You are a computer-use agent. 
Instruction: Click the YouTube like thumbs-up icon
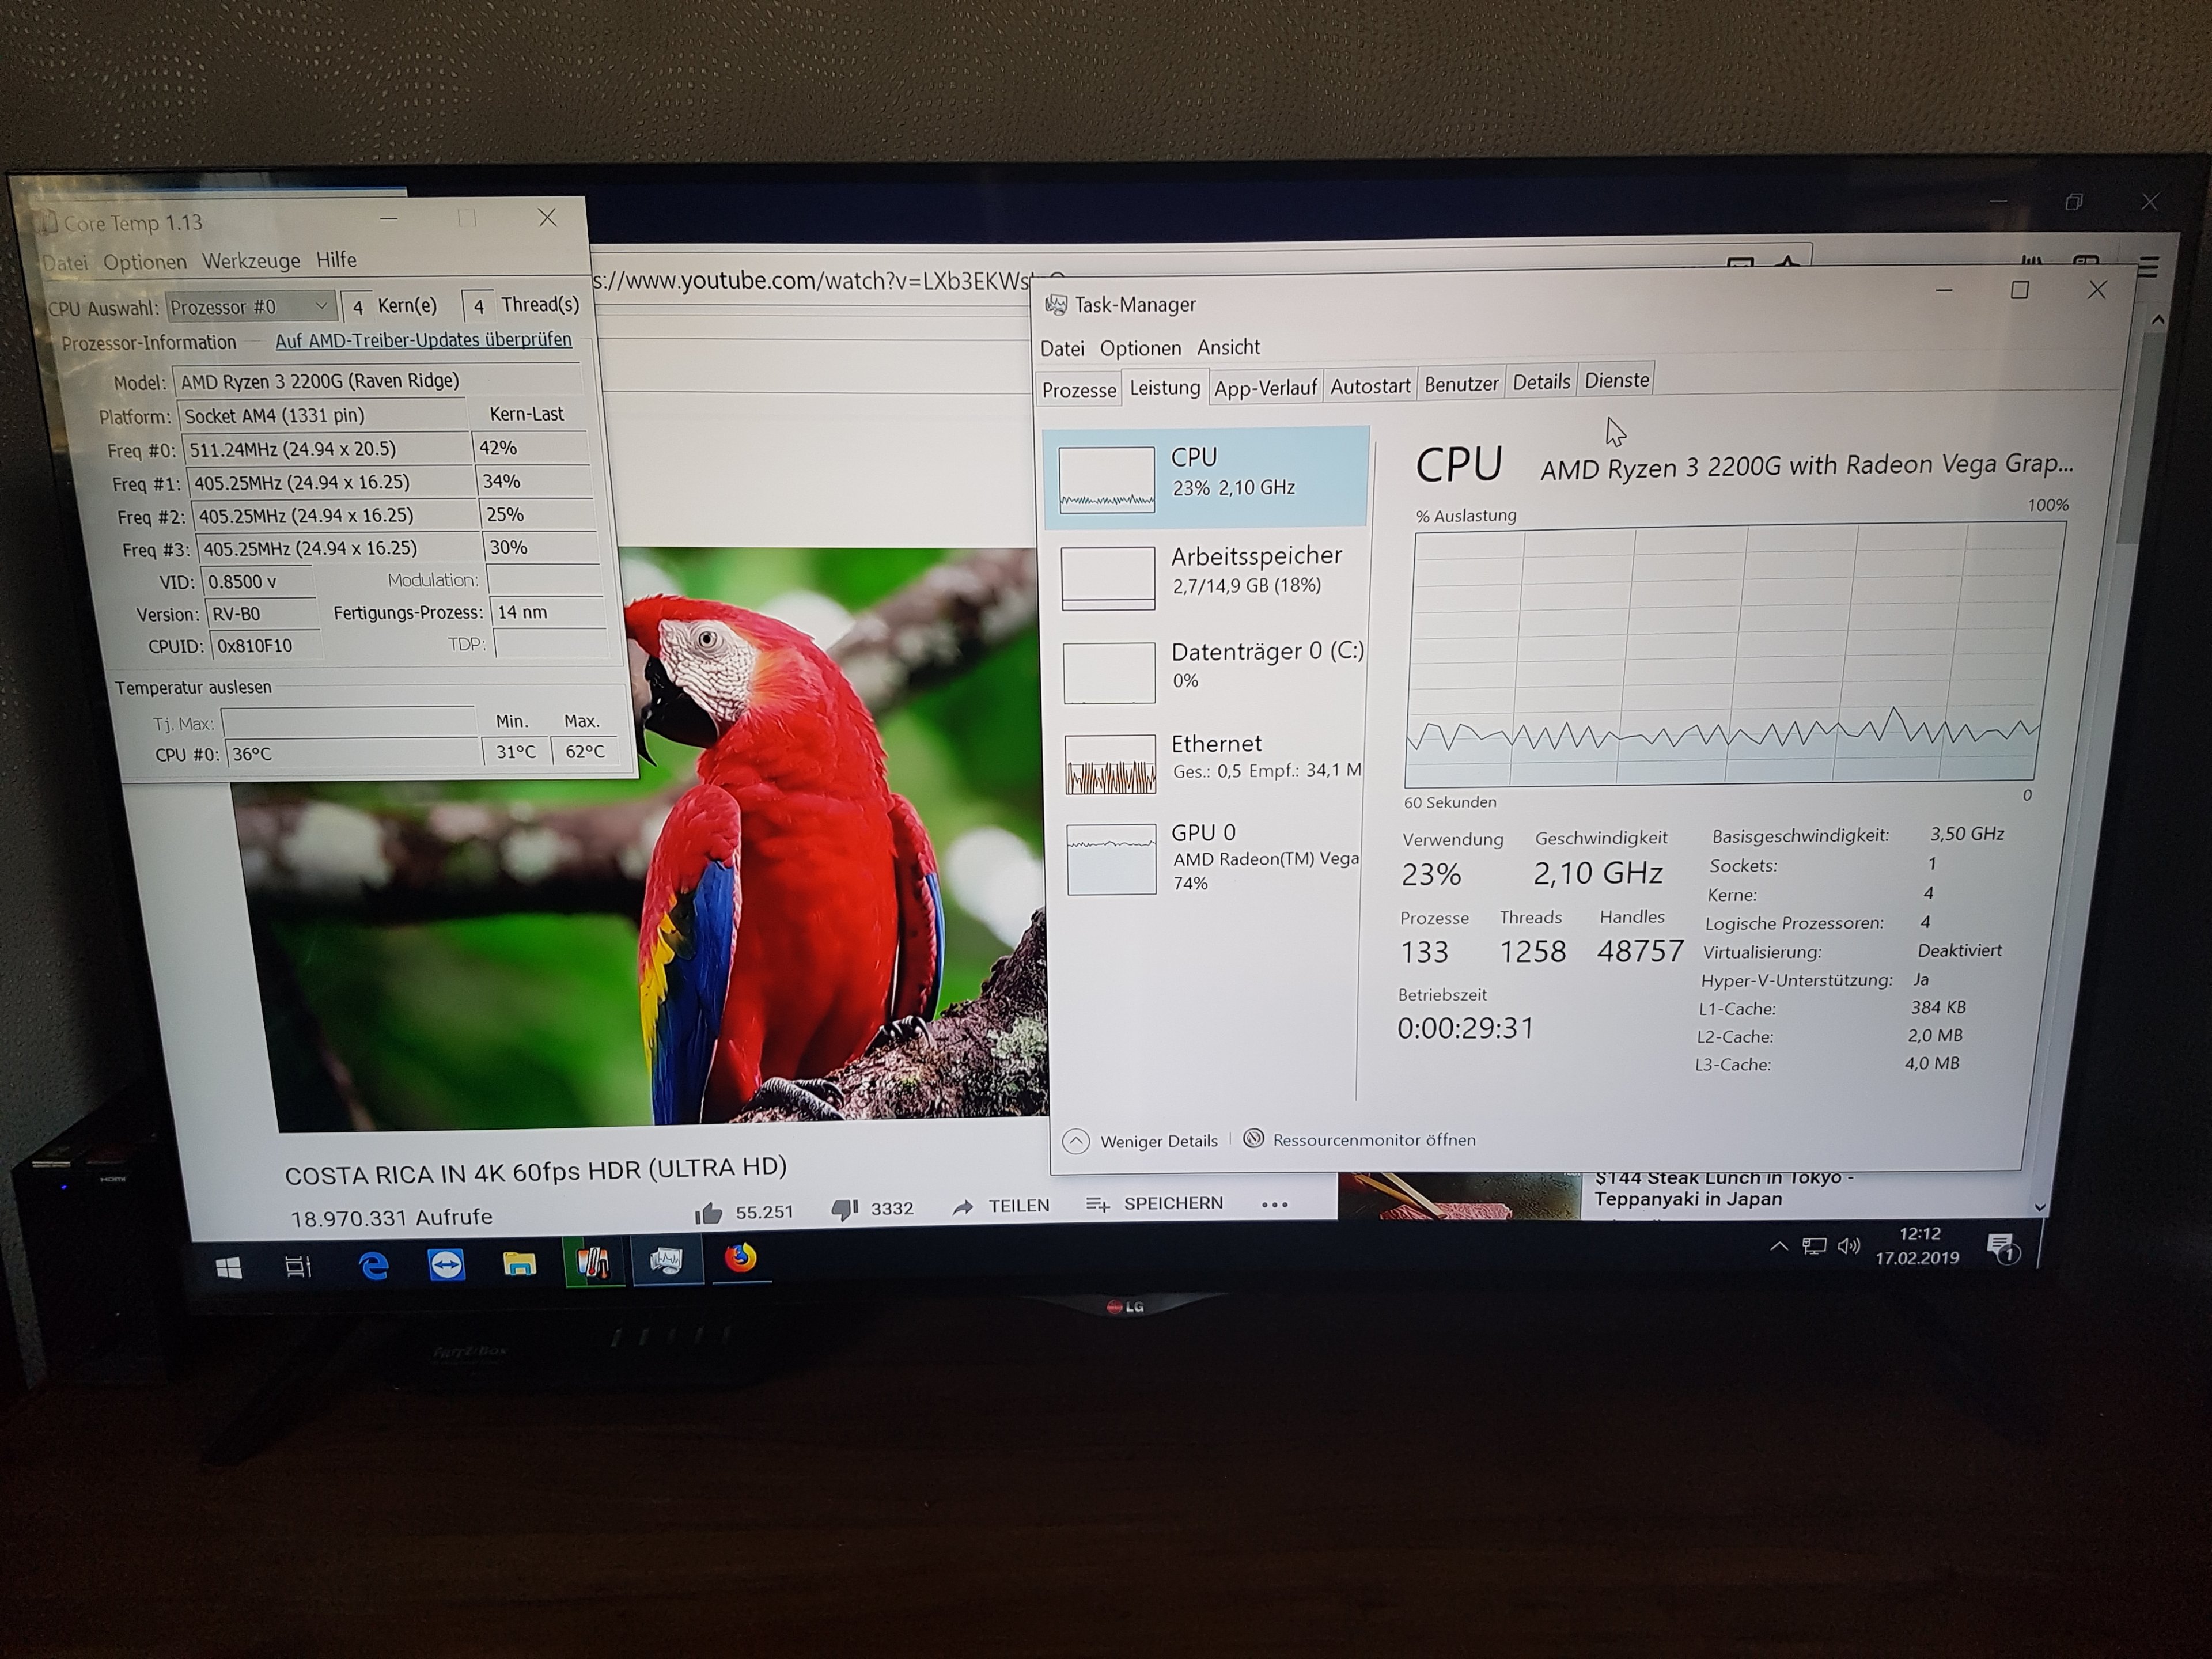click(709, 1213)
